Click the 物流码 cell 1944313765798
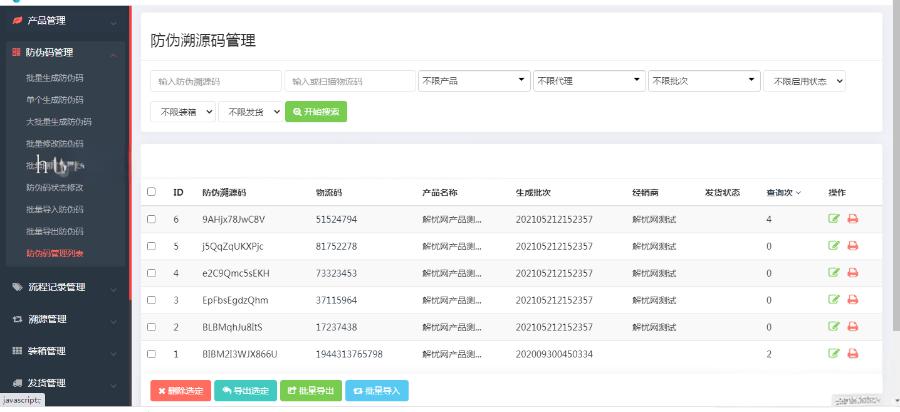This screenshot has height=412, width=900. pos(349,354)
